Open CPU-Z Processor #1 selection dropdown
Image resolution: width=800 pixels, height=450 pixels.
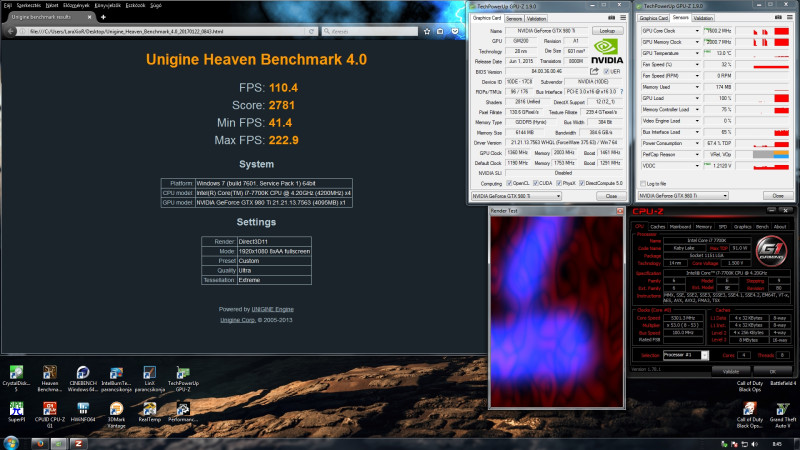pyautogui.click(x=686, y=355)
